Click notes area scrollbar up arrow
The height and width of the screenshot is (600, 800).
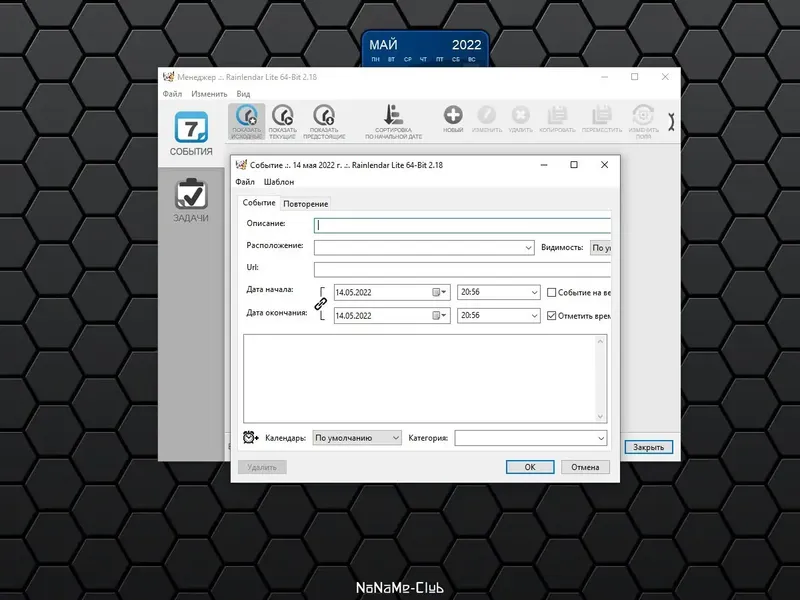[x=601, y=341]
